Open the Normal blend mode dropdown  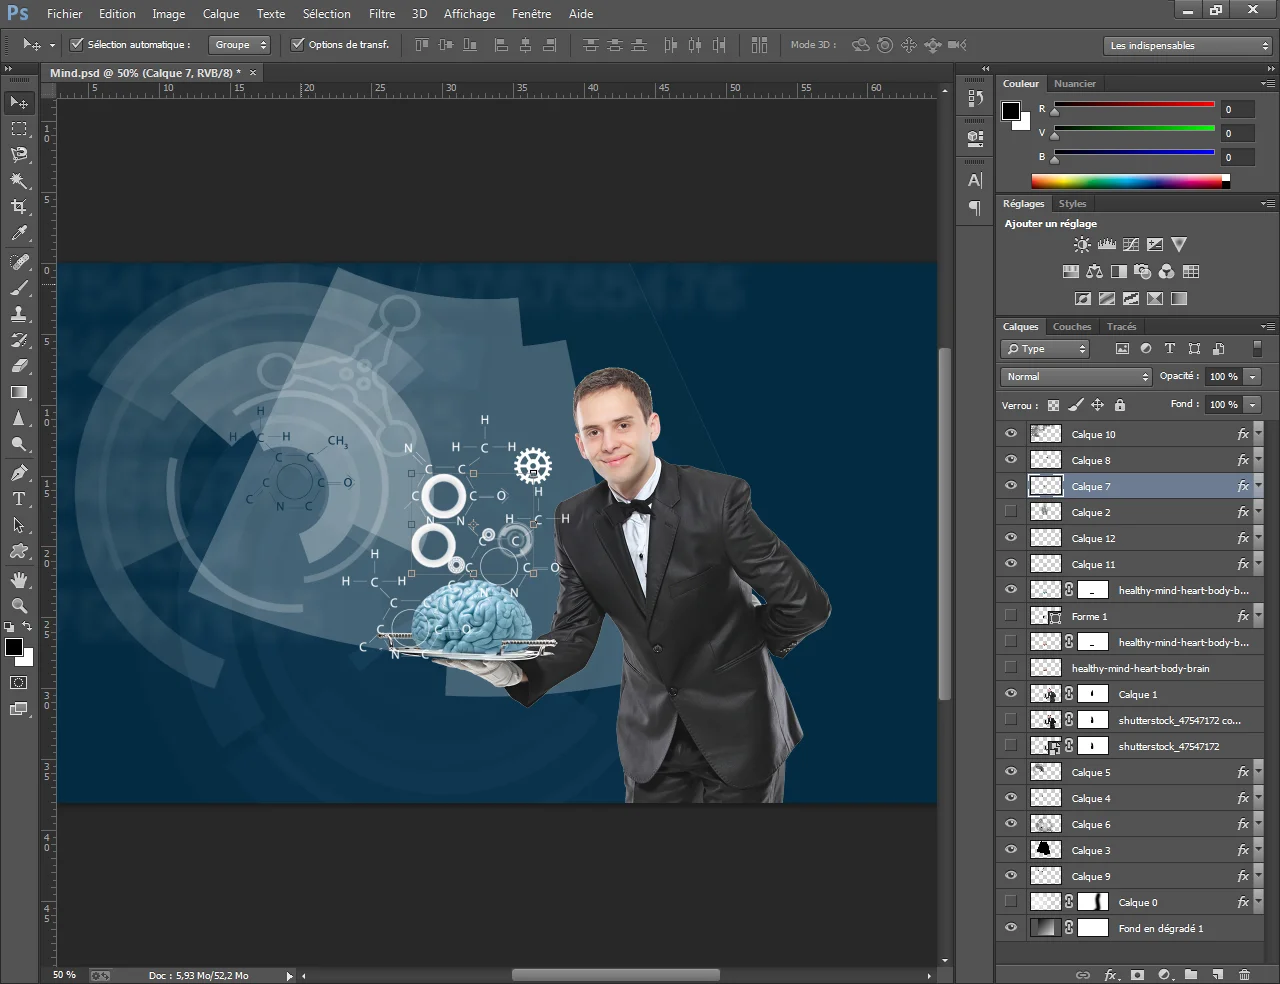point(1076,377)
